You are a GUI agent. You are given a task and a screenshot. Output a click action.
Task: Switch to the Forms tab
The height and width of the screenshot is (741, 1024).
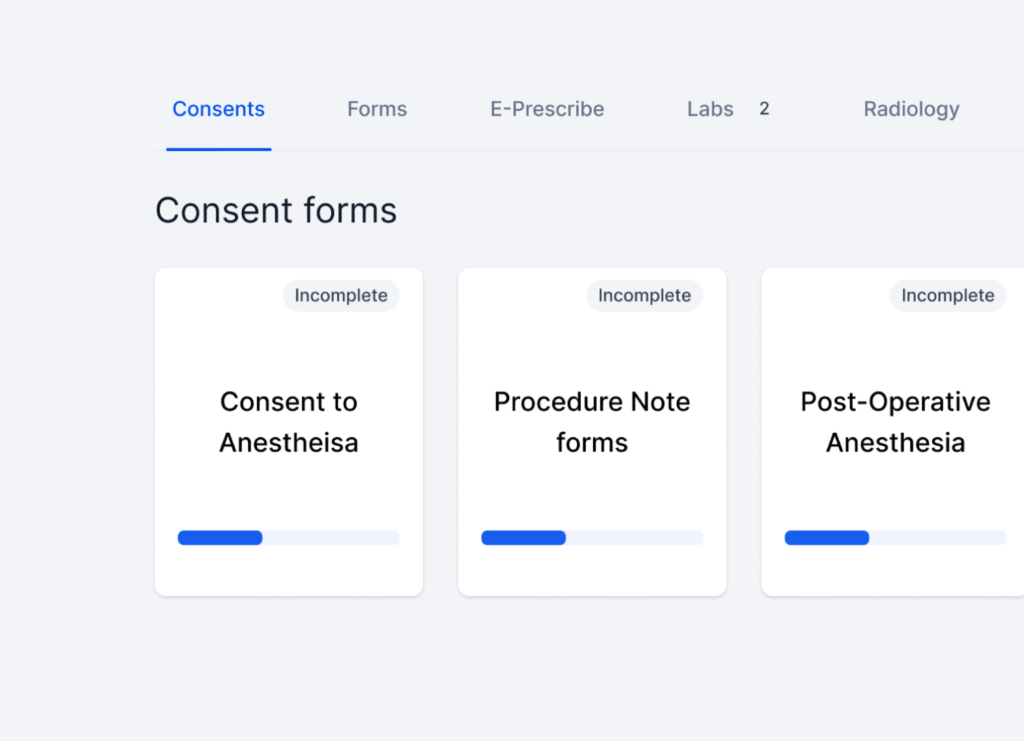tap(377, 109)
